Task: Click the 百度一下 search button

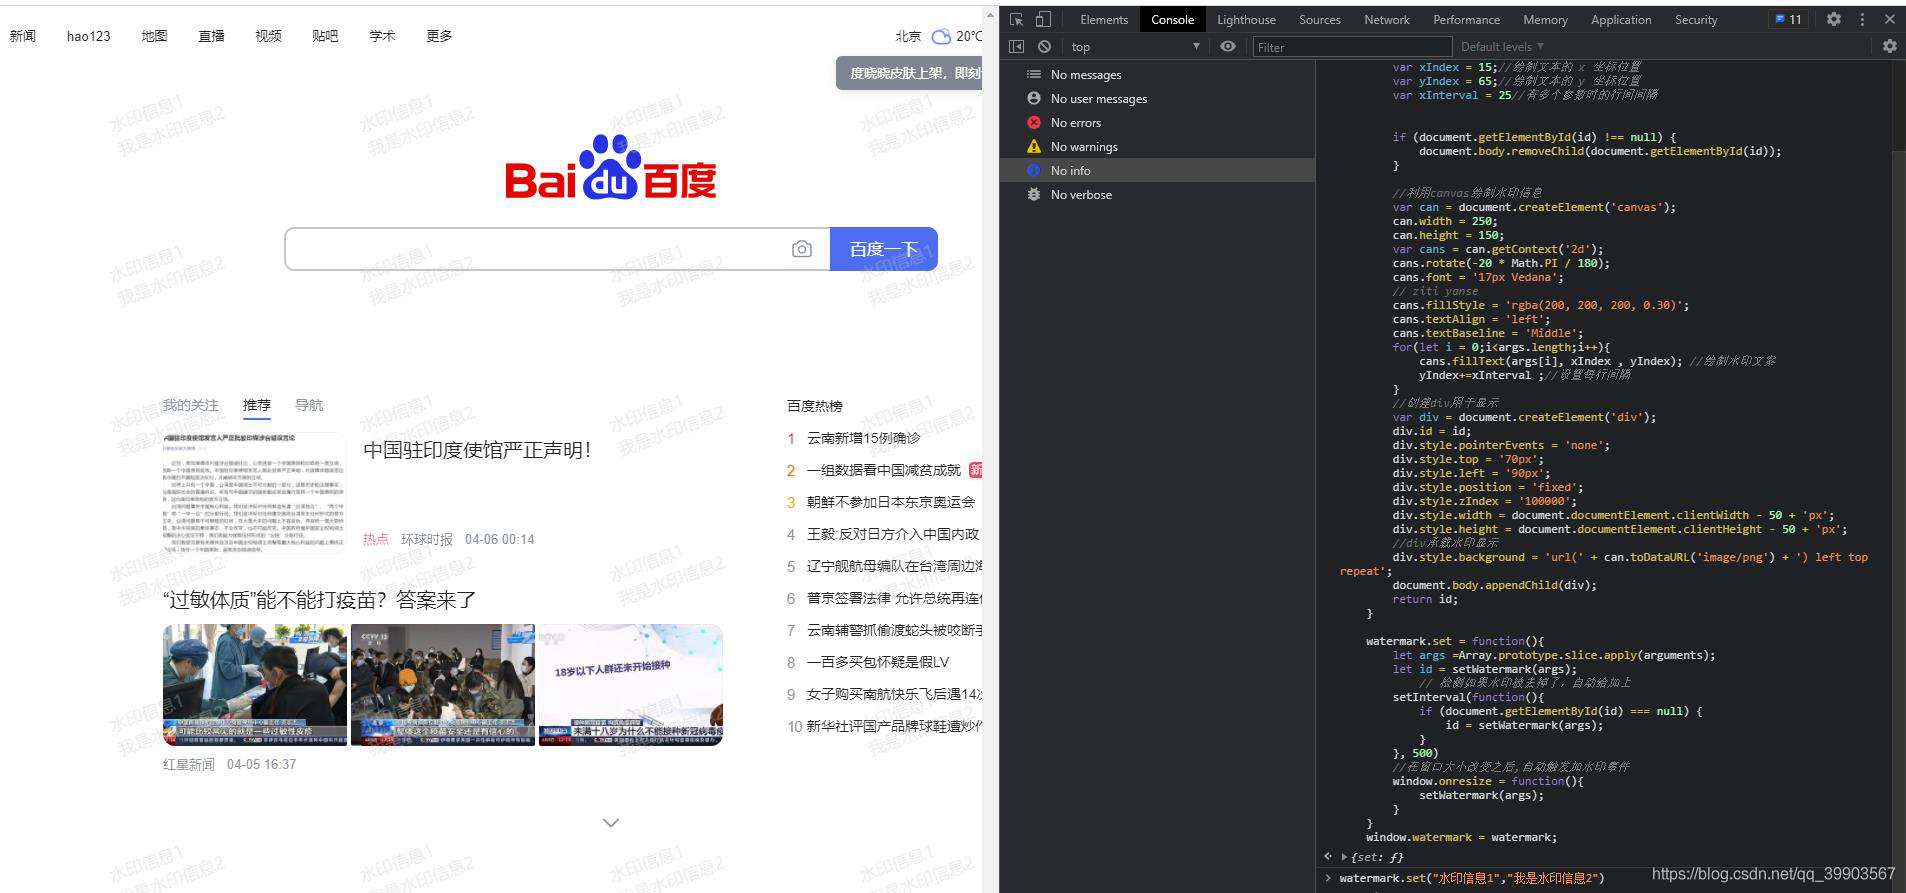Action: 884,249
